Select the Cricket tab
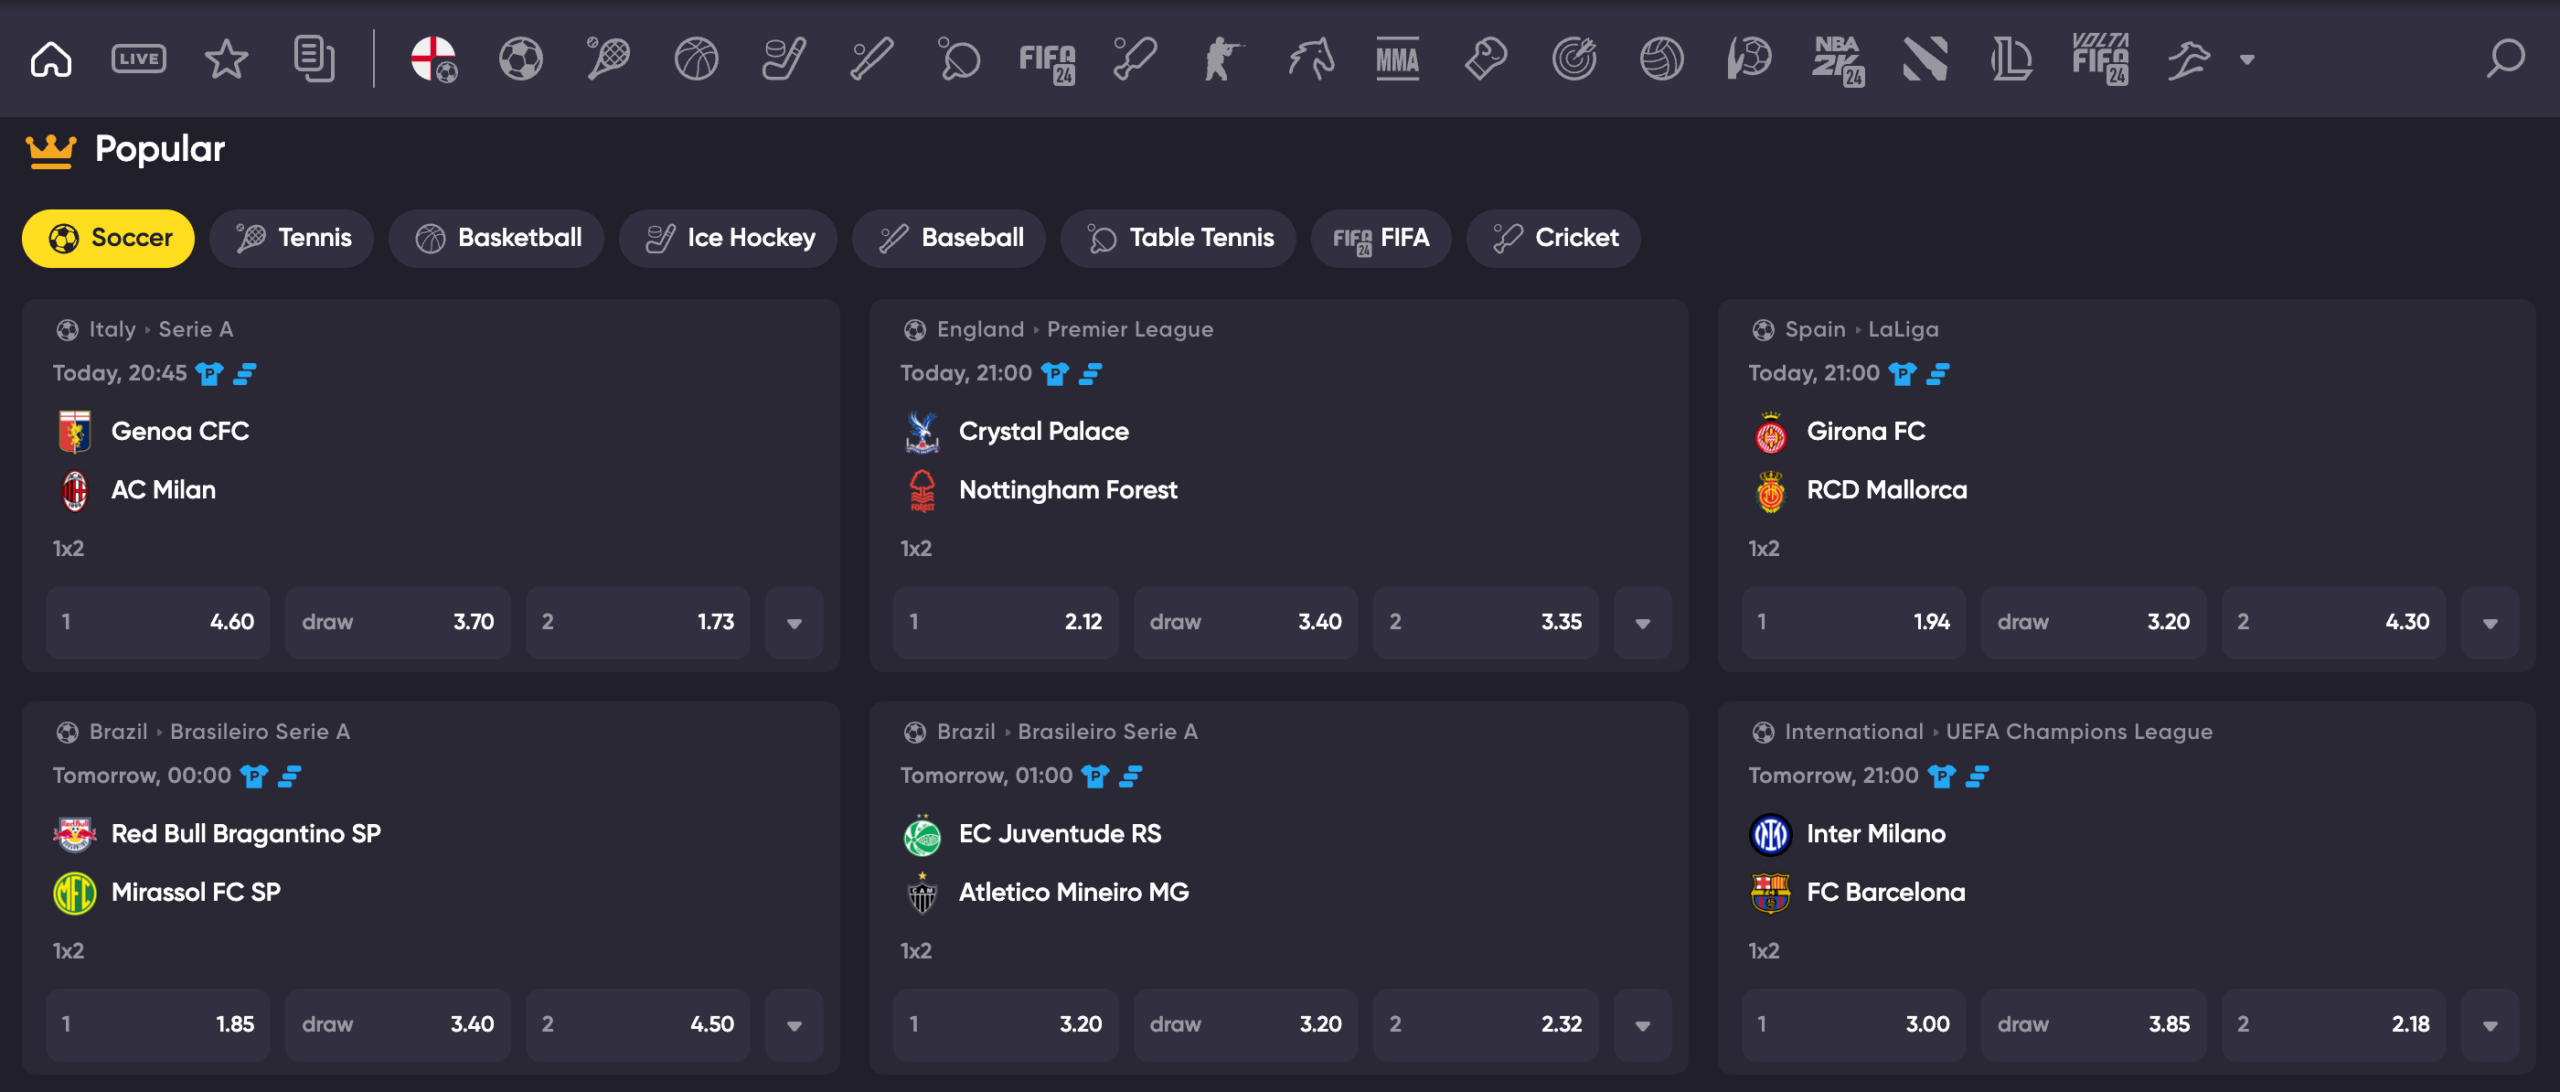The width and height of the screenshot is (2560, 1092). [x=1554, y=238]
